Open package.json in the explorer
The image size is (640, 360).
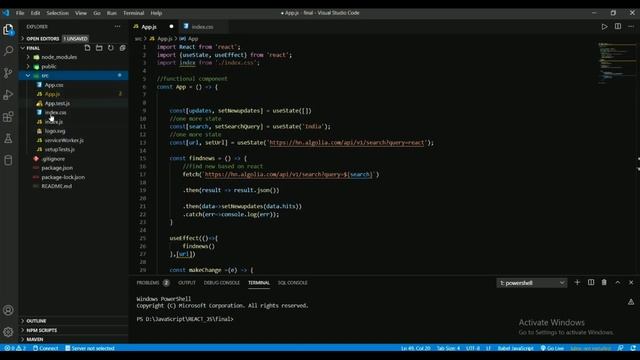tap(57, 168)
